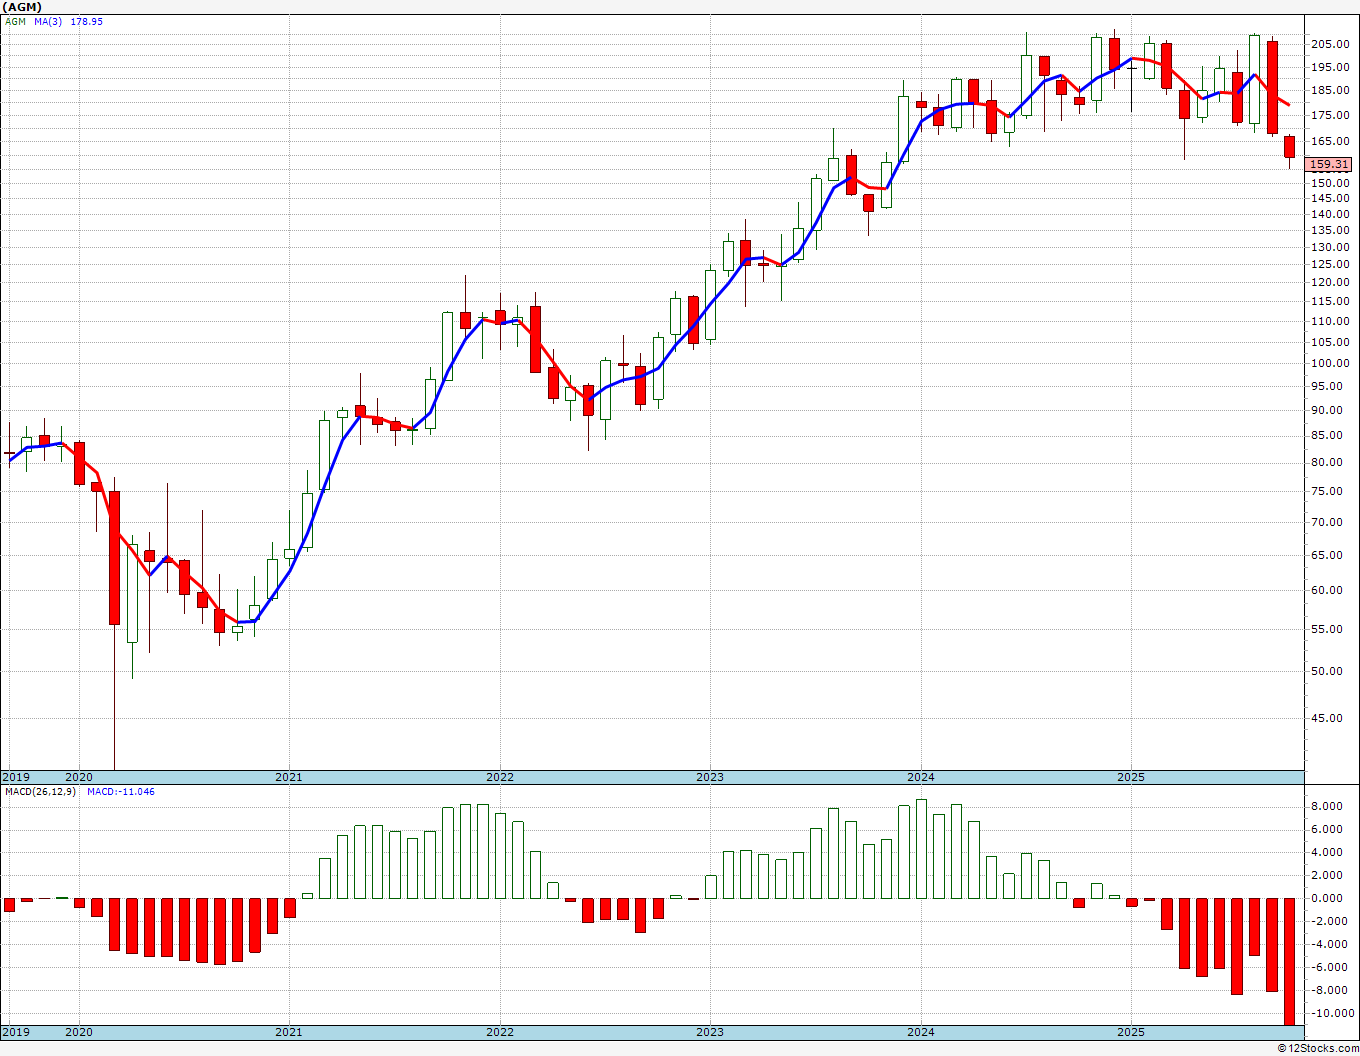1360x1056 pixels.
Task: Click 2019 on the price chart time axis
Action: click(15, 777)
